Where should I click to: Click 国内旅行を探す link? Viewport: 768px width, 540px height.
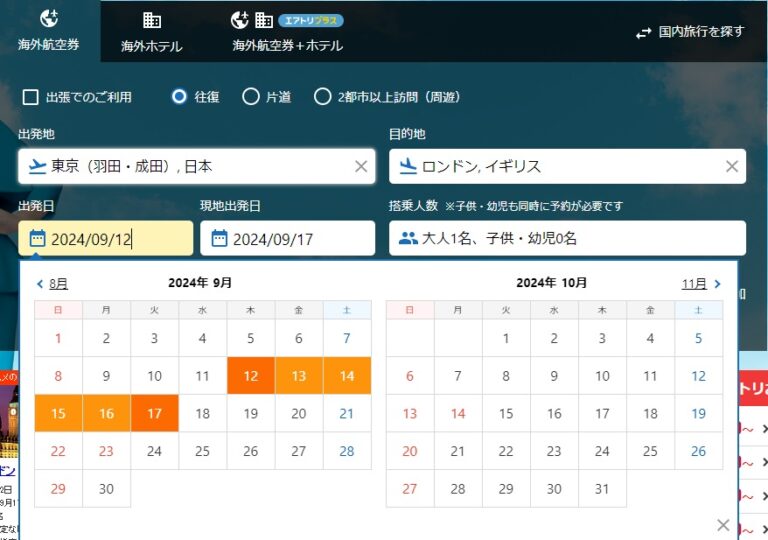click(690, 32)
